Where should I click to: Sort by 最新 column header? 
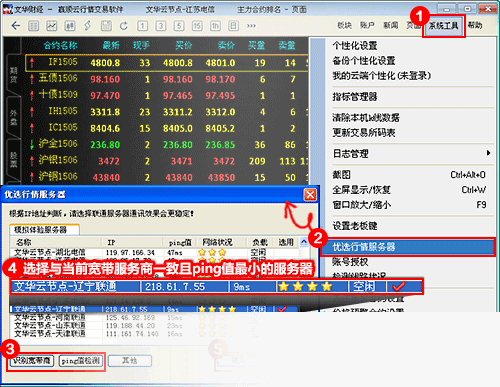pos(111,45)
